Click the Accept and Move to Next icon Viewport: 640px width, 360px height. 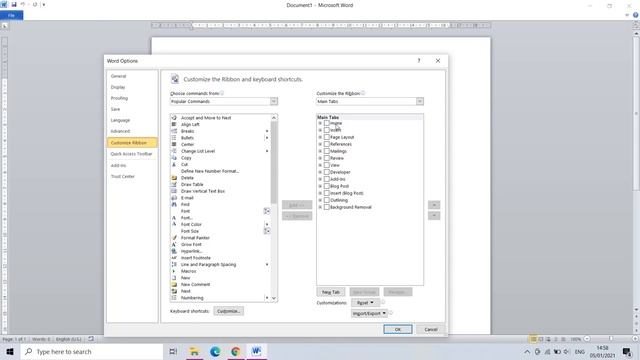(174, 118)
